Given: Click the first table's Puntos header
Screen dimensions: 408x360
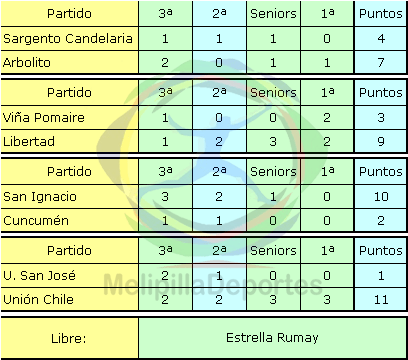Looking at the screenshot, I should coord(381,13).
